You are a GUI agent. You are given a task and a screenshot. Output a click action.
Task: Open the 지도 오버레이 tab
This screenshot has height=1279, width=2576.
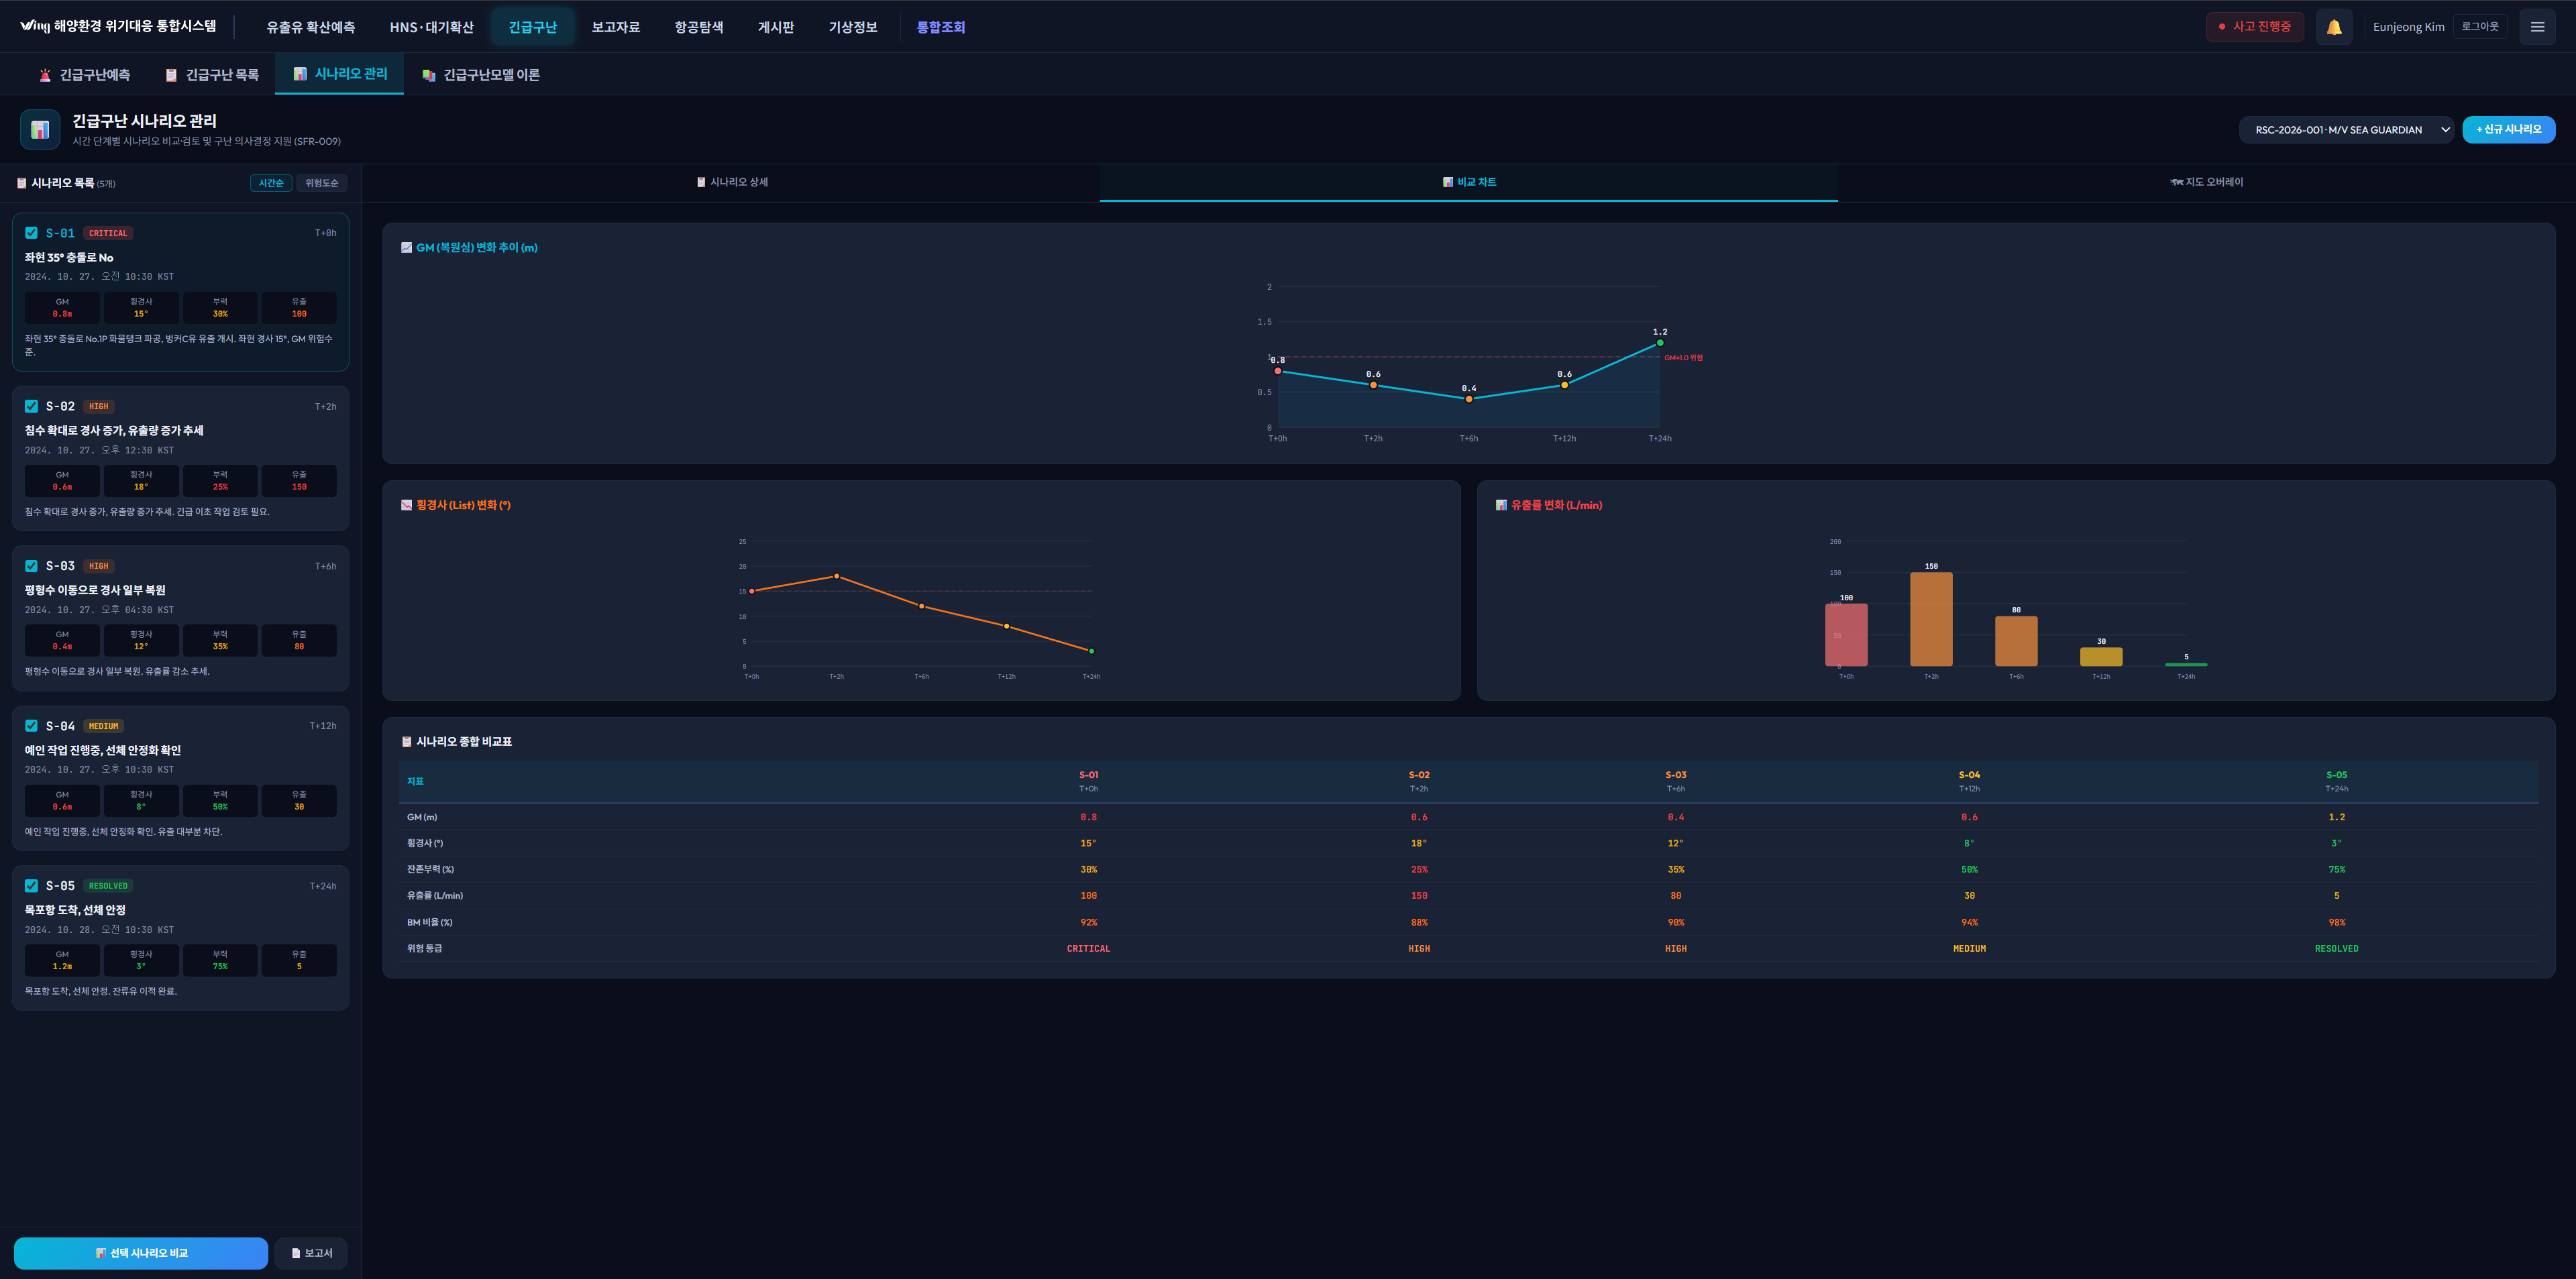click(2206, 182)
